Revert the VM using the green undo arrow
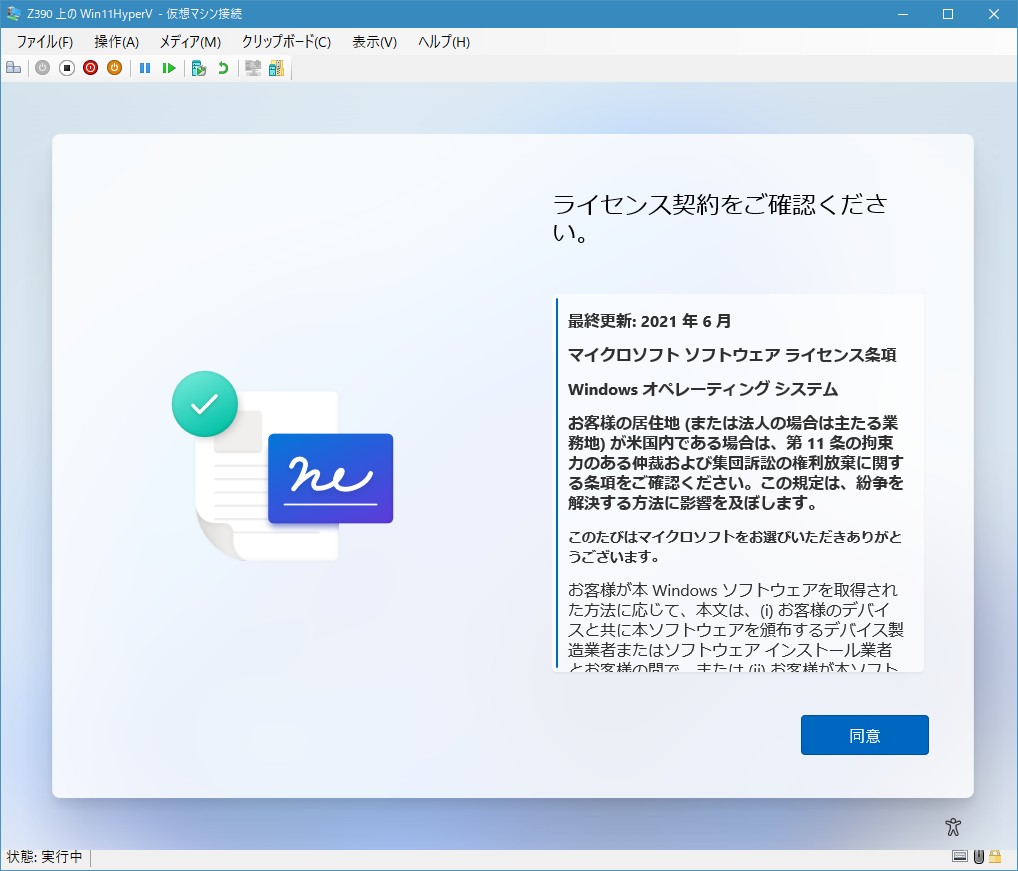This screenshot has width=1018, height=871. pyautogui.click(x=223, y=67)
